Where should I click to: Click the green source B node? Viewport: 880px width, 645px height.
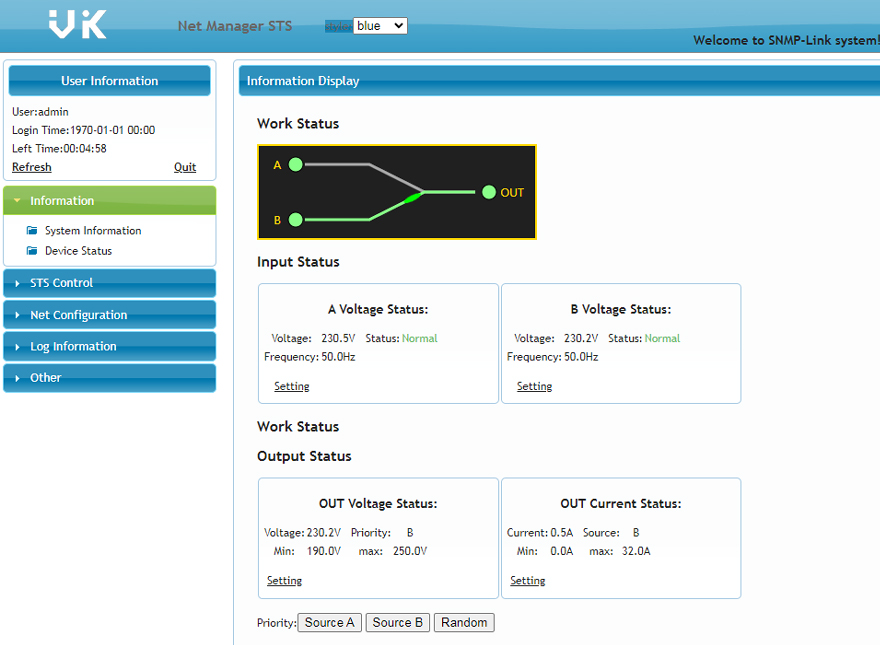pyautogui.click(x=295, y=219)
